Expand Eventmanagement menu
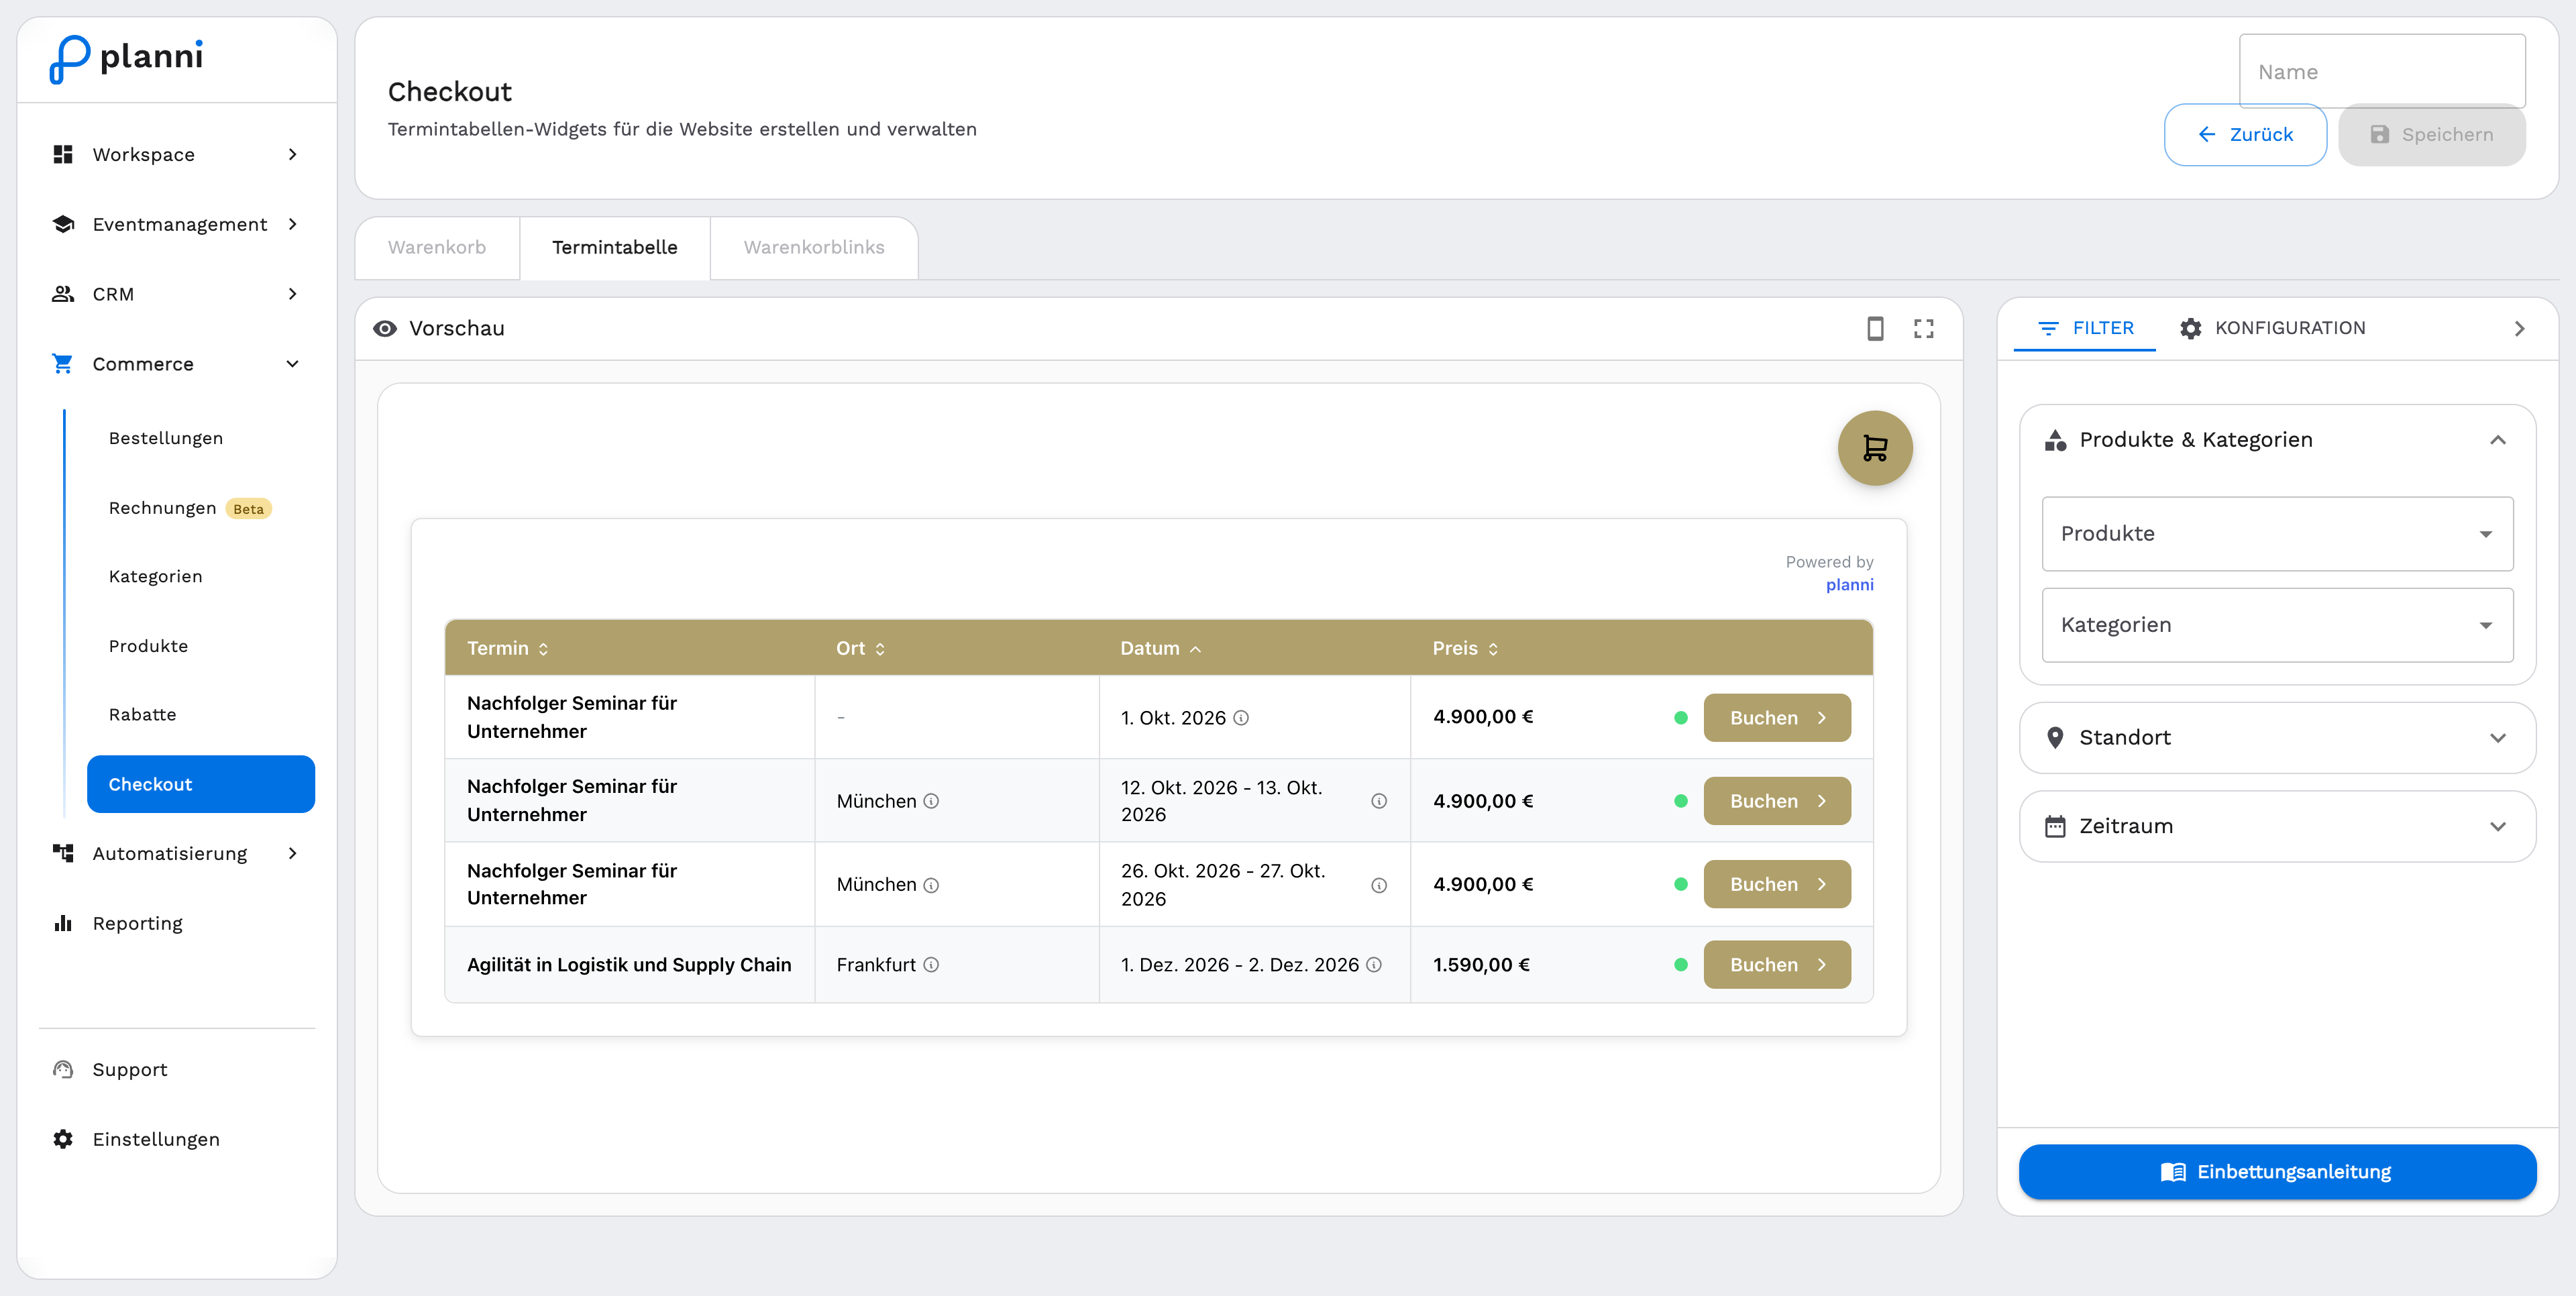Viewport: 2576px width, 1296px height. tap(177, 224)
